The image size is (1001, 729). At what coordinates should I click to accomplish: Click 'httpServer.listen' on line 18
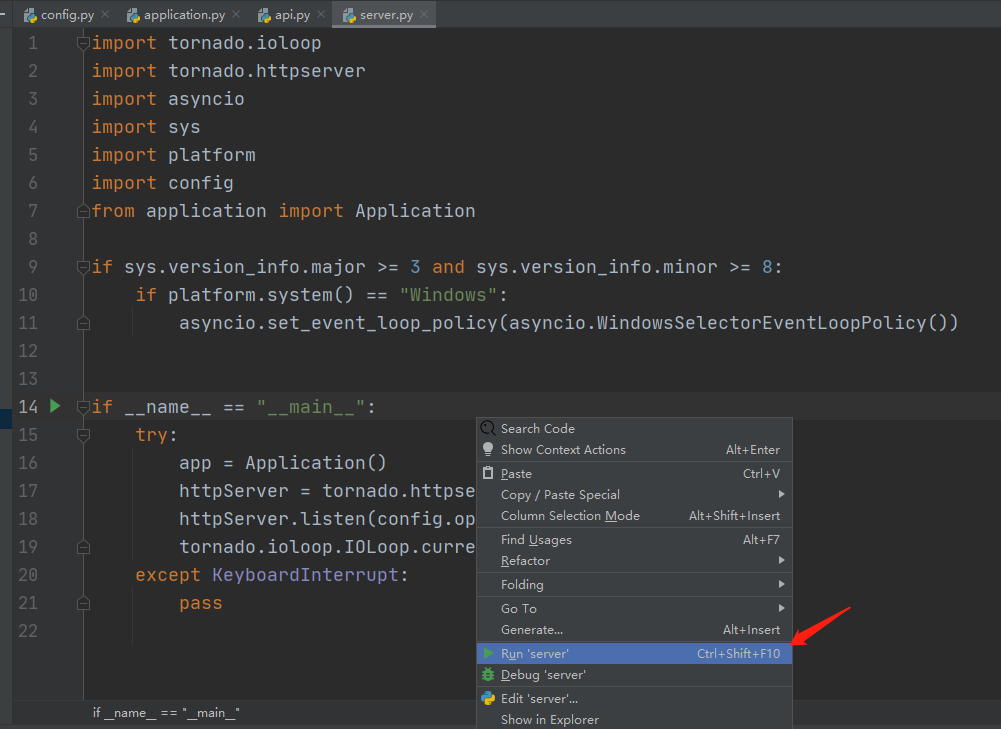coord(272,519)
